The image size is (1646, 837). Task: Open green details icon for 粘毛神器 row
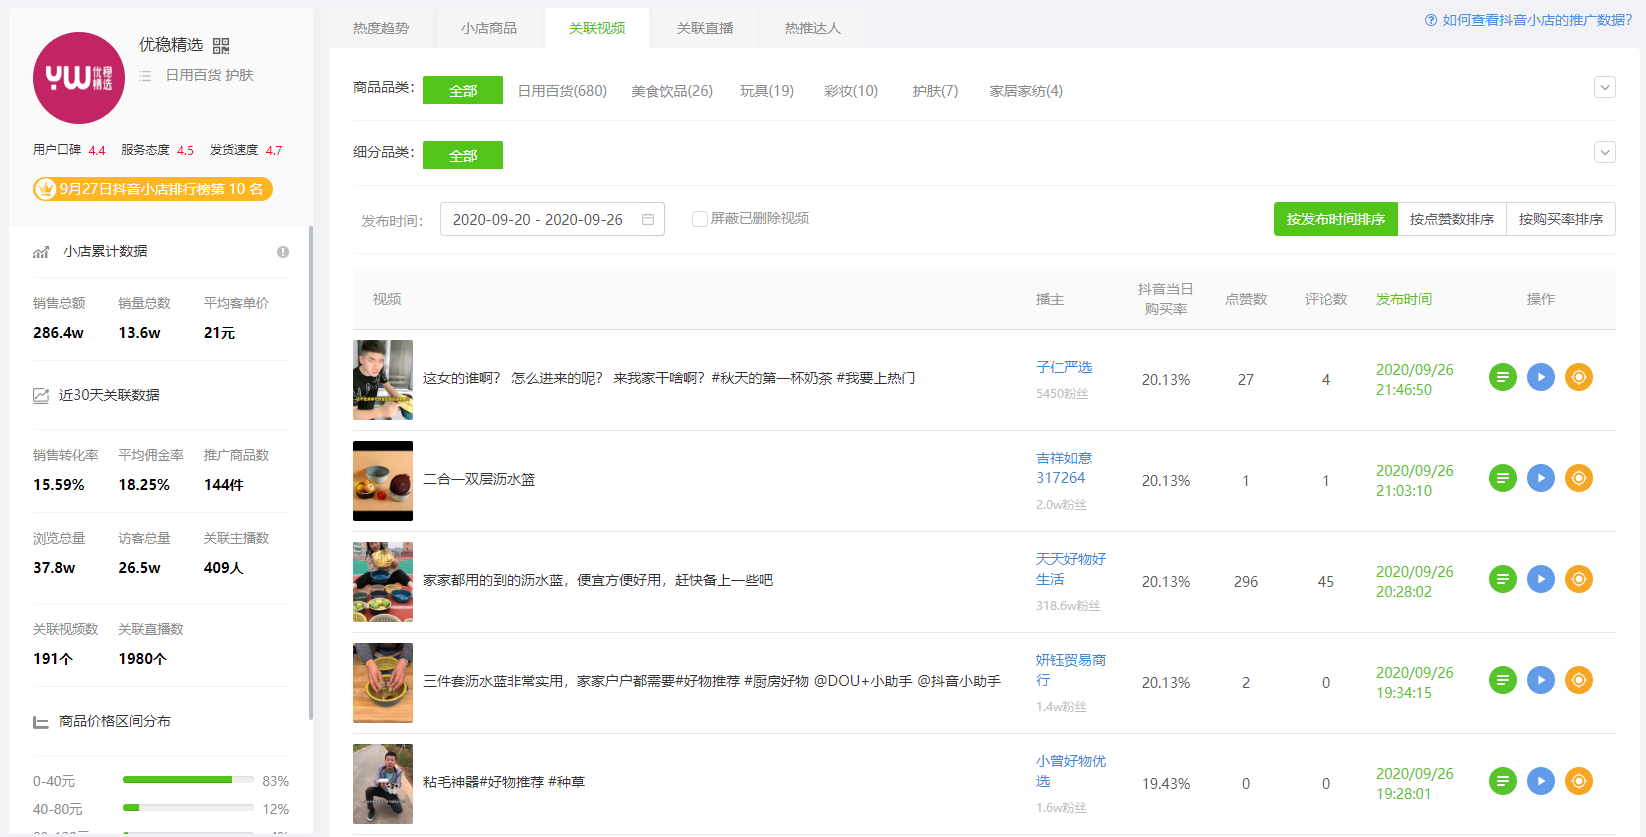click(x=1503, y=781)
